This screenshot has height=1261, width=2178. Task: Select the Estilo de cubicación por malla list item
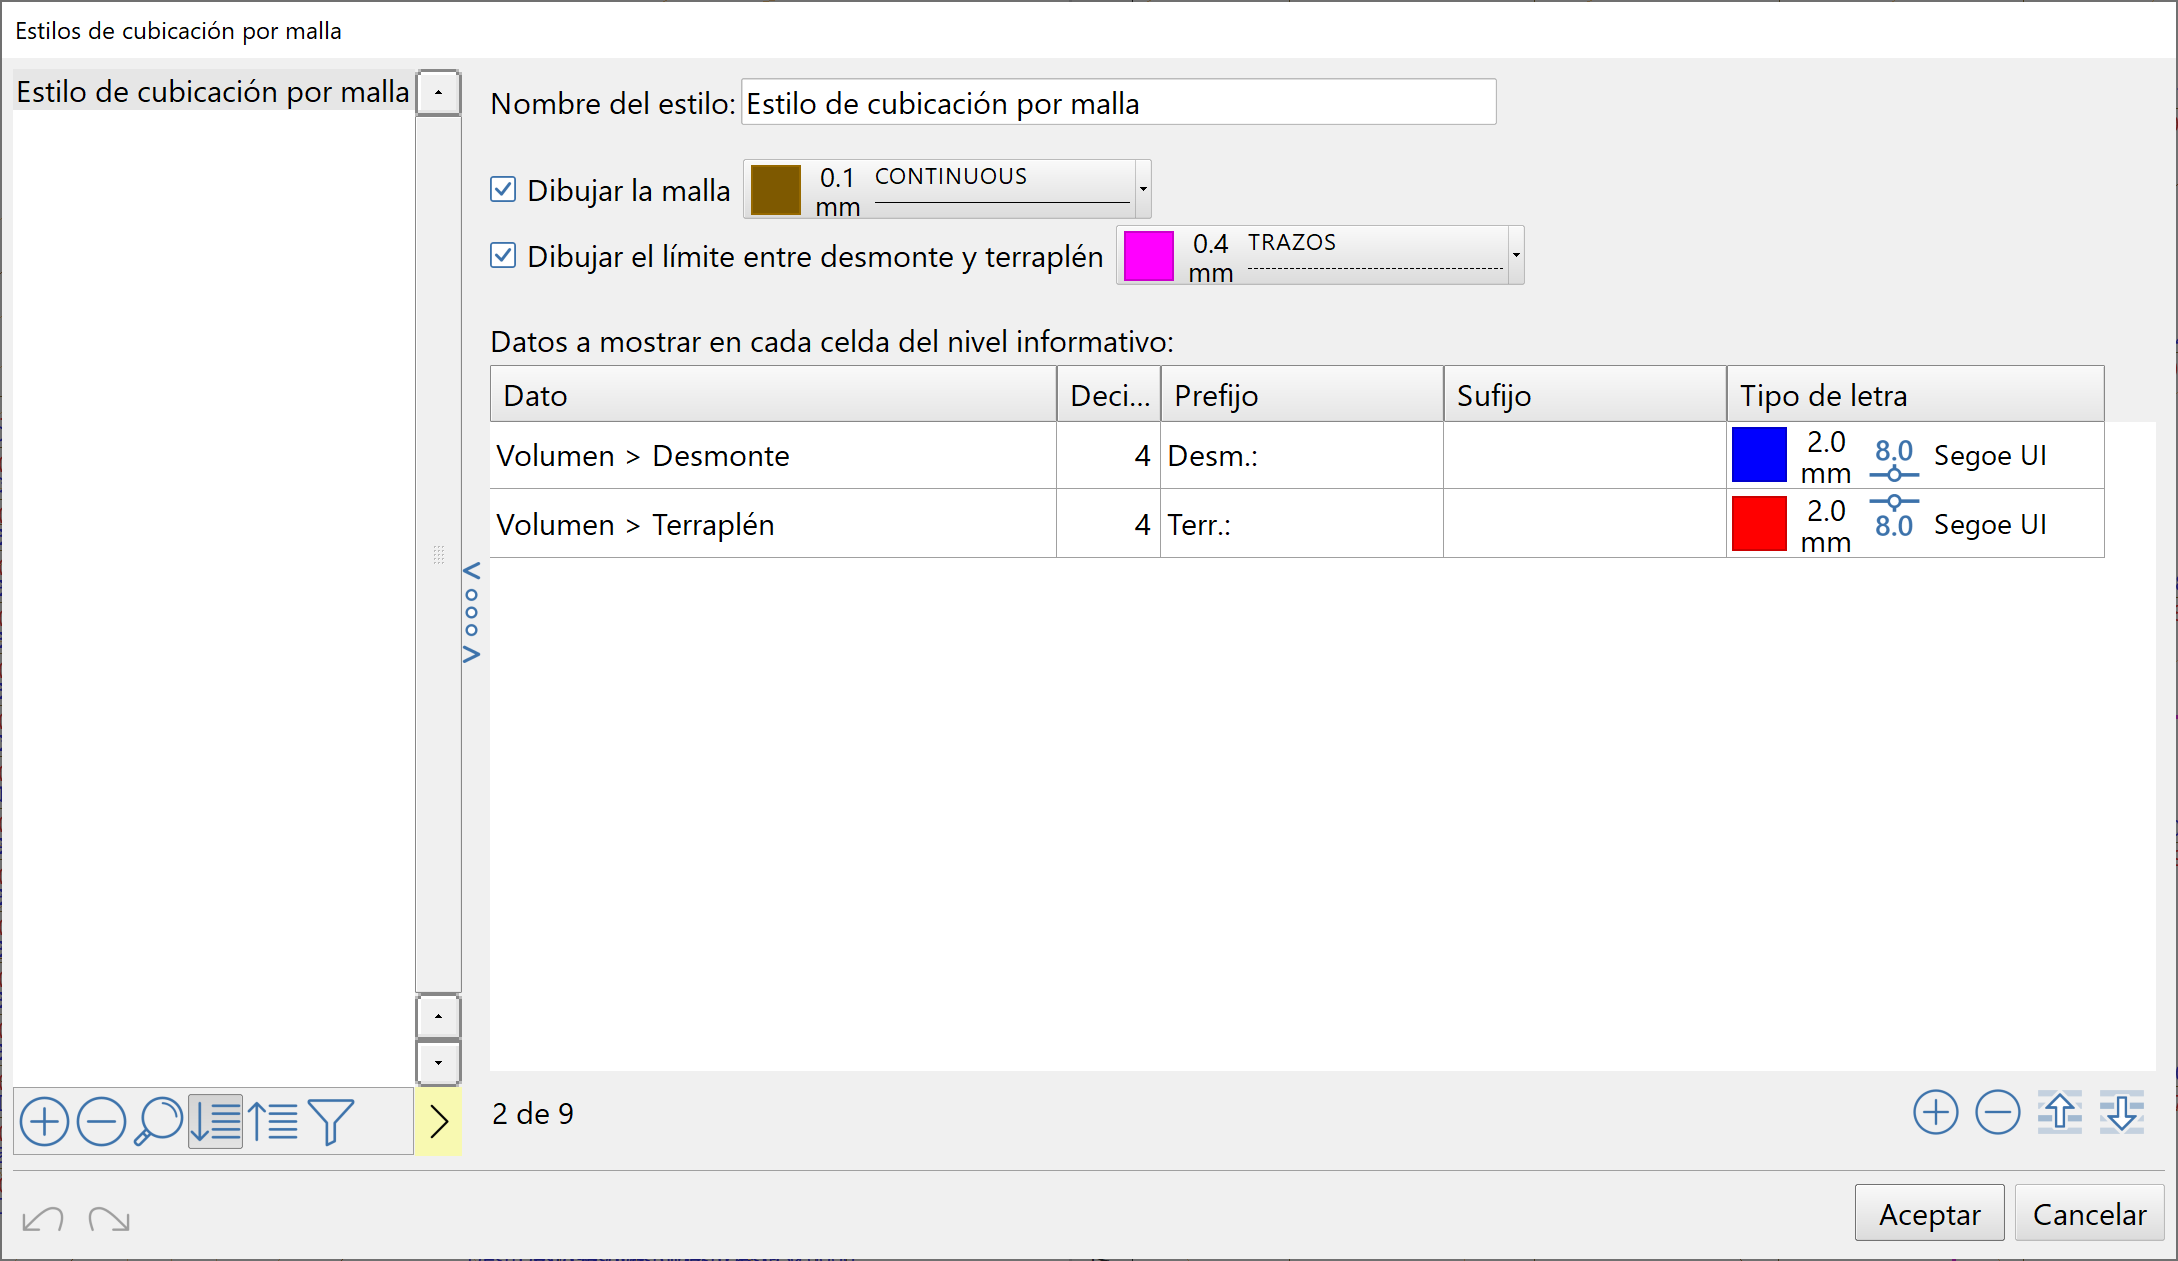point(212,91)
